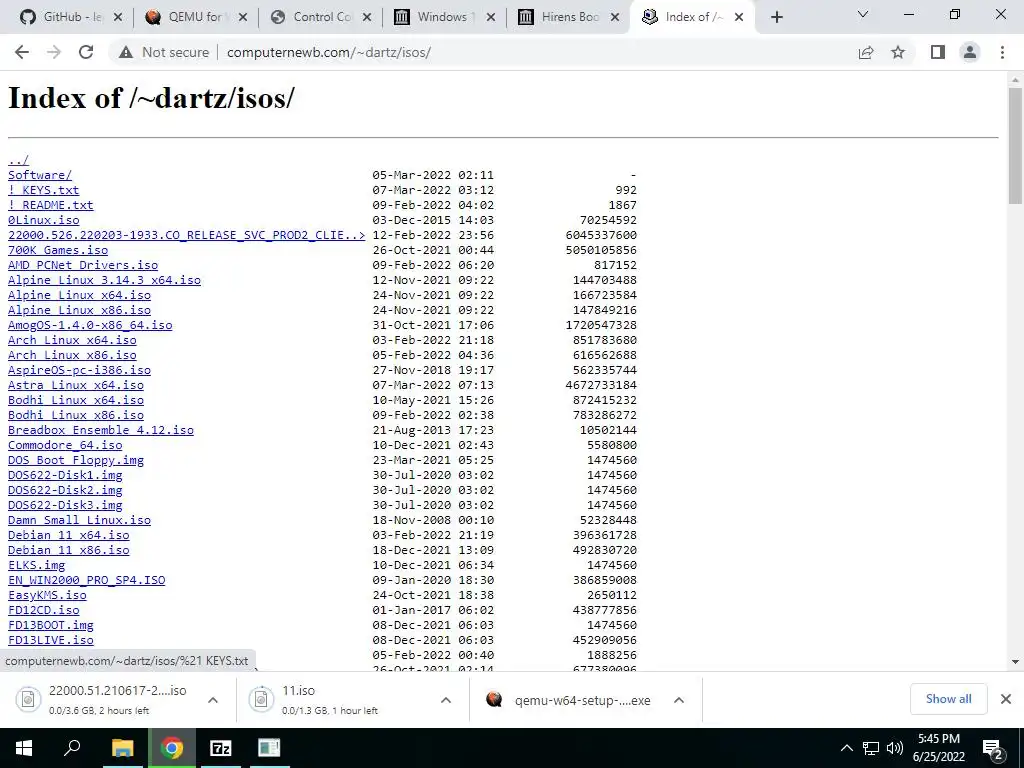Download DOS622-Disk2.img
Viewport: 1024px width, 768px height.
[65, 490]
